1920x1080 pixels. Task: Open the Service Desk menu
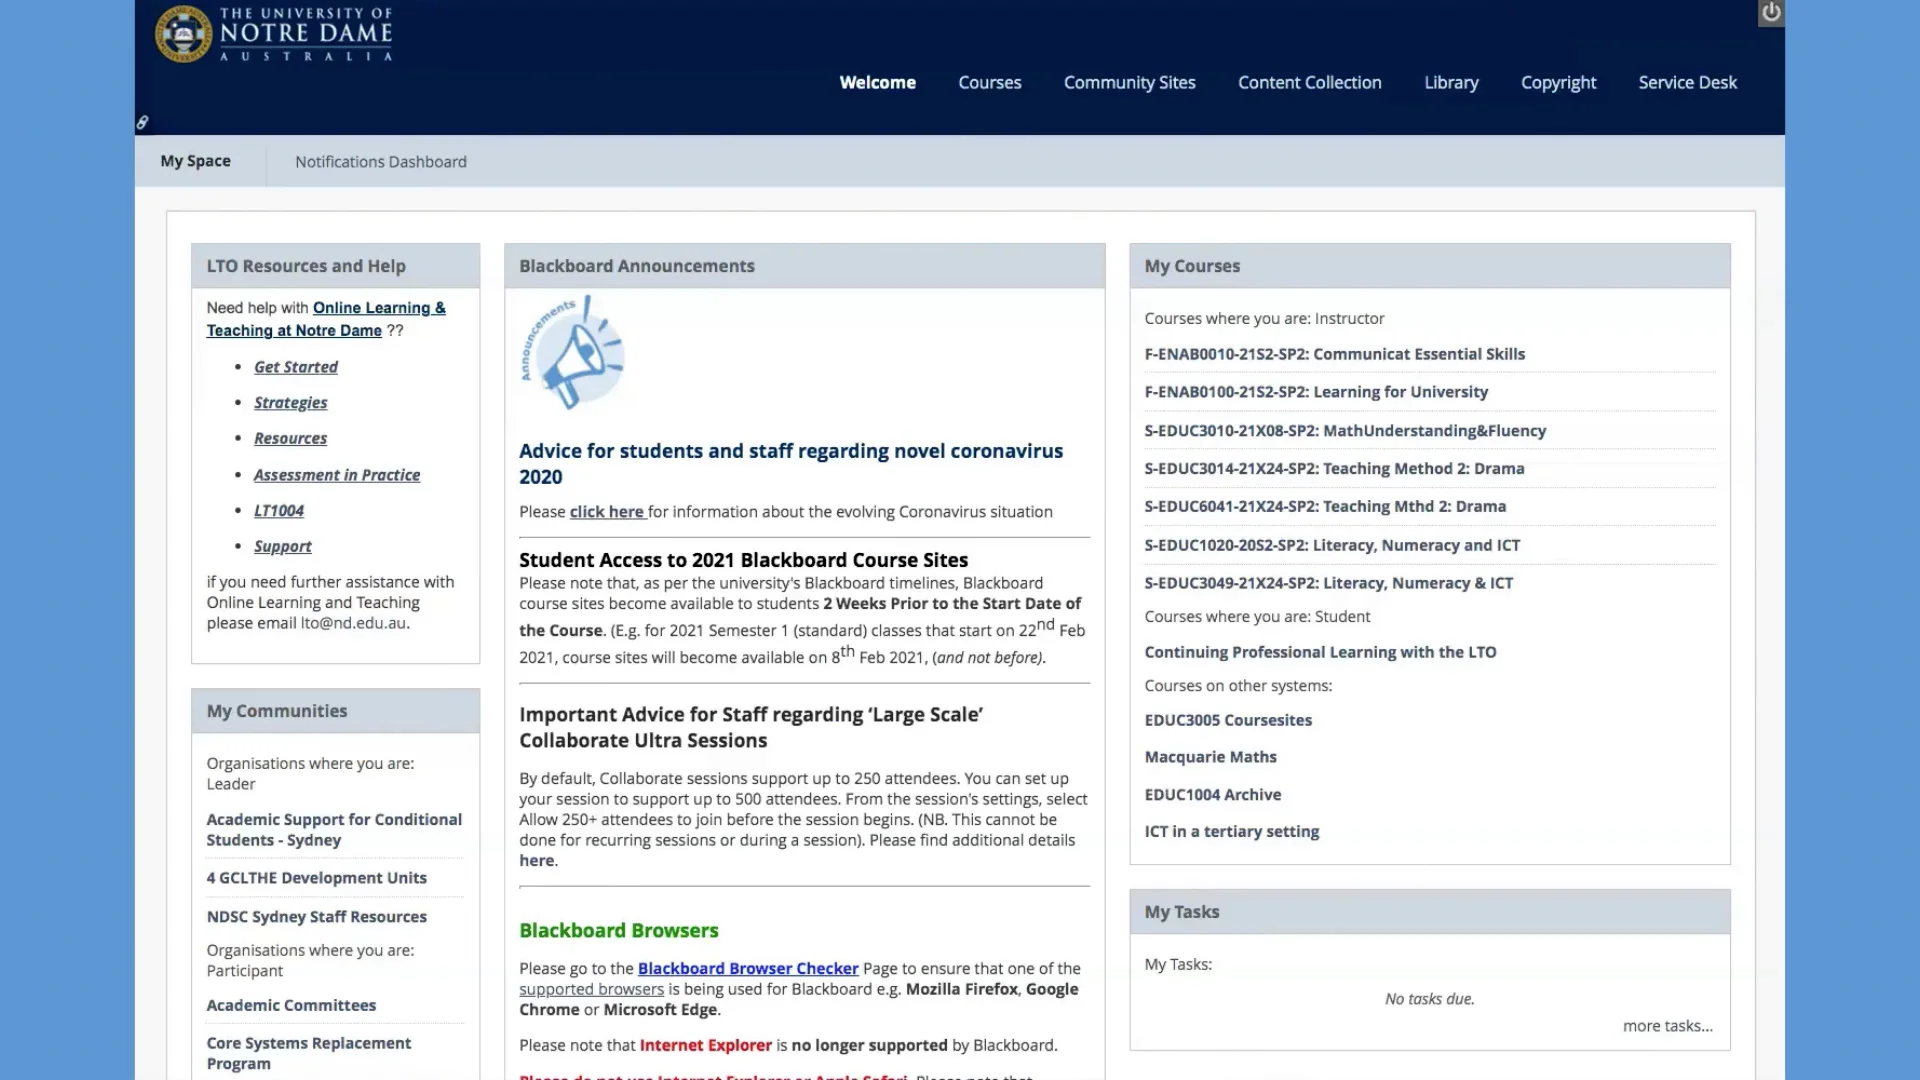1687,83
